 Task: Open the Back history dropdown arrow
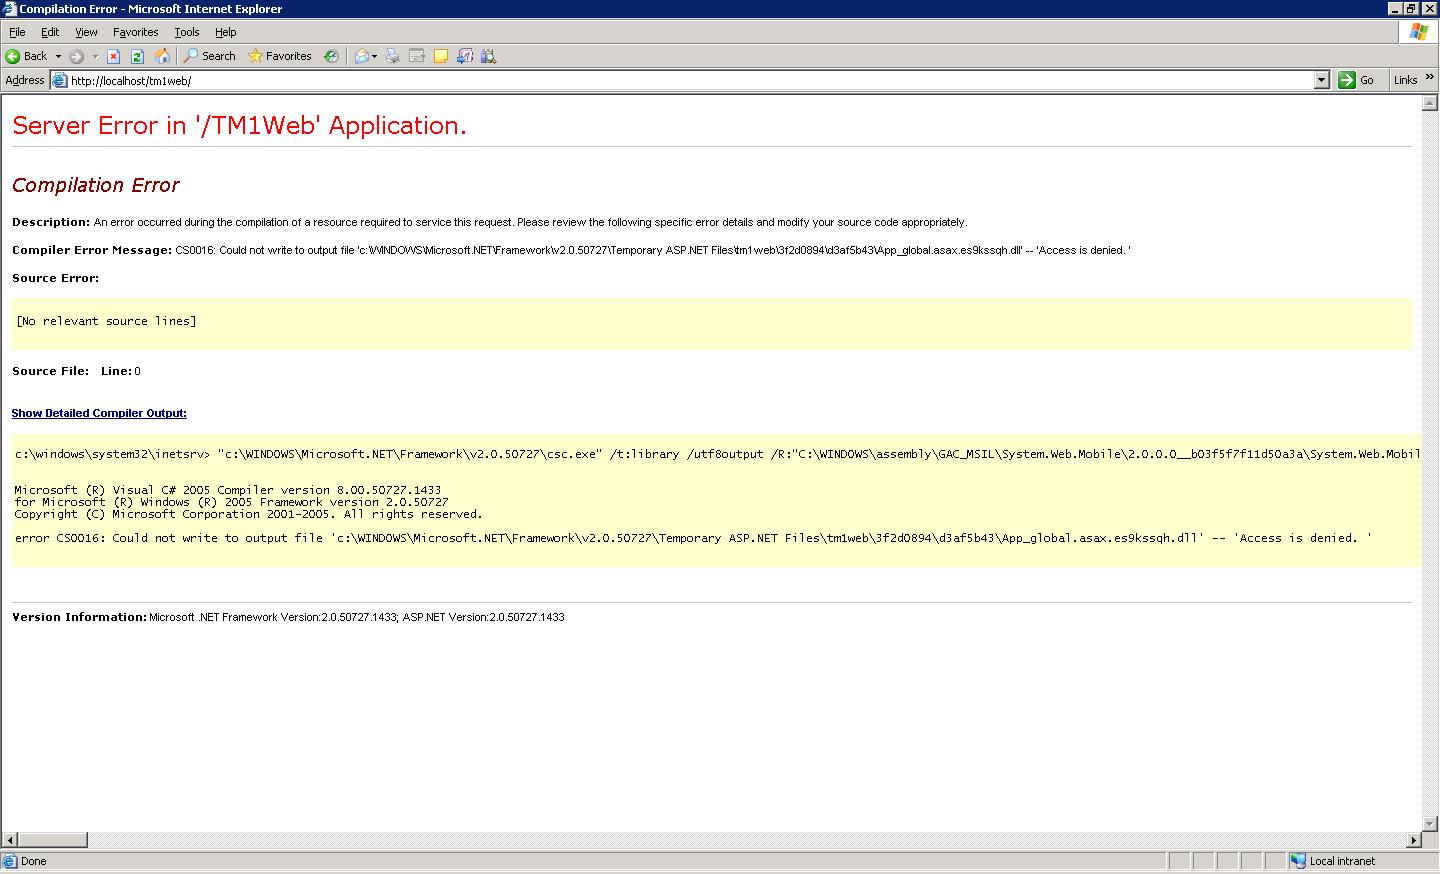pyautogui.click(x=58, y=56)
